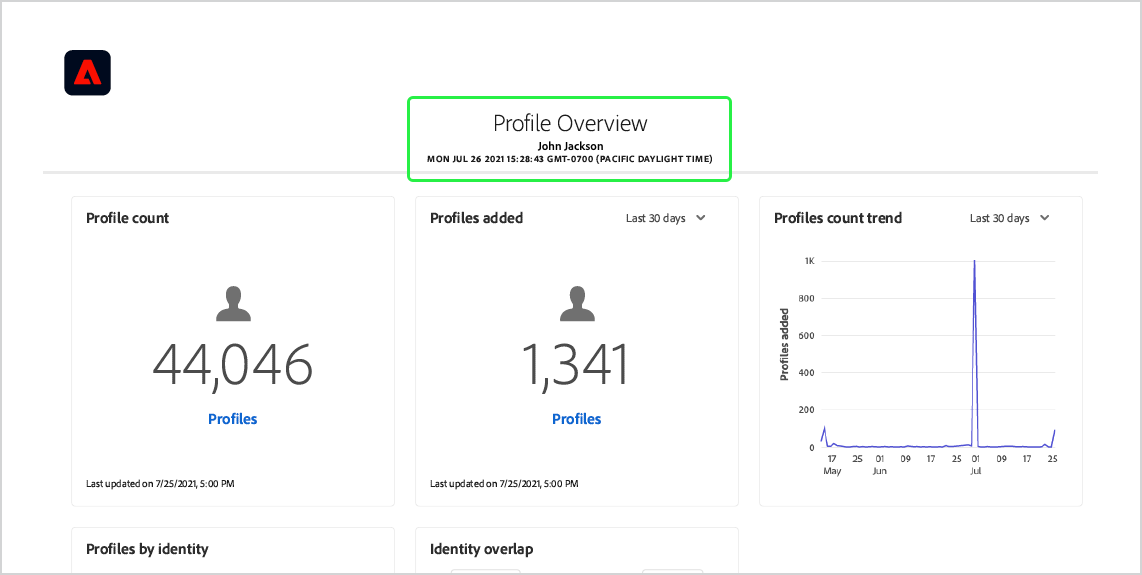
Task: Click the 44,046 profile count number
Action: [x=233, y=364]
